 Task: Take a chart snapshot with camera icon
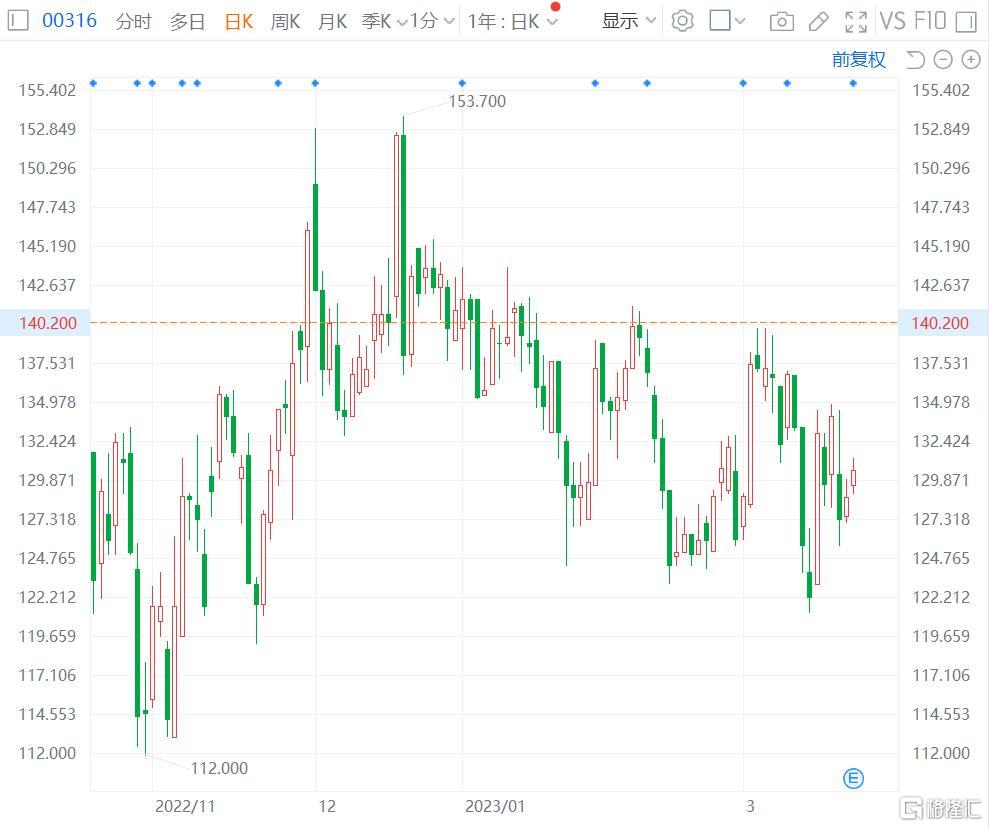[781, 22]
